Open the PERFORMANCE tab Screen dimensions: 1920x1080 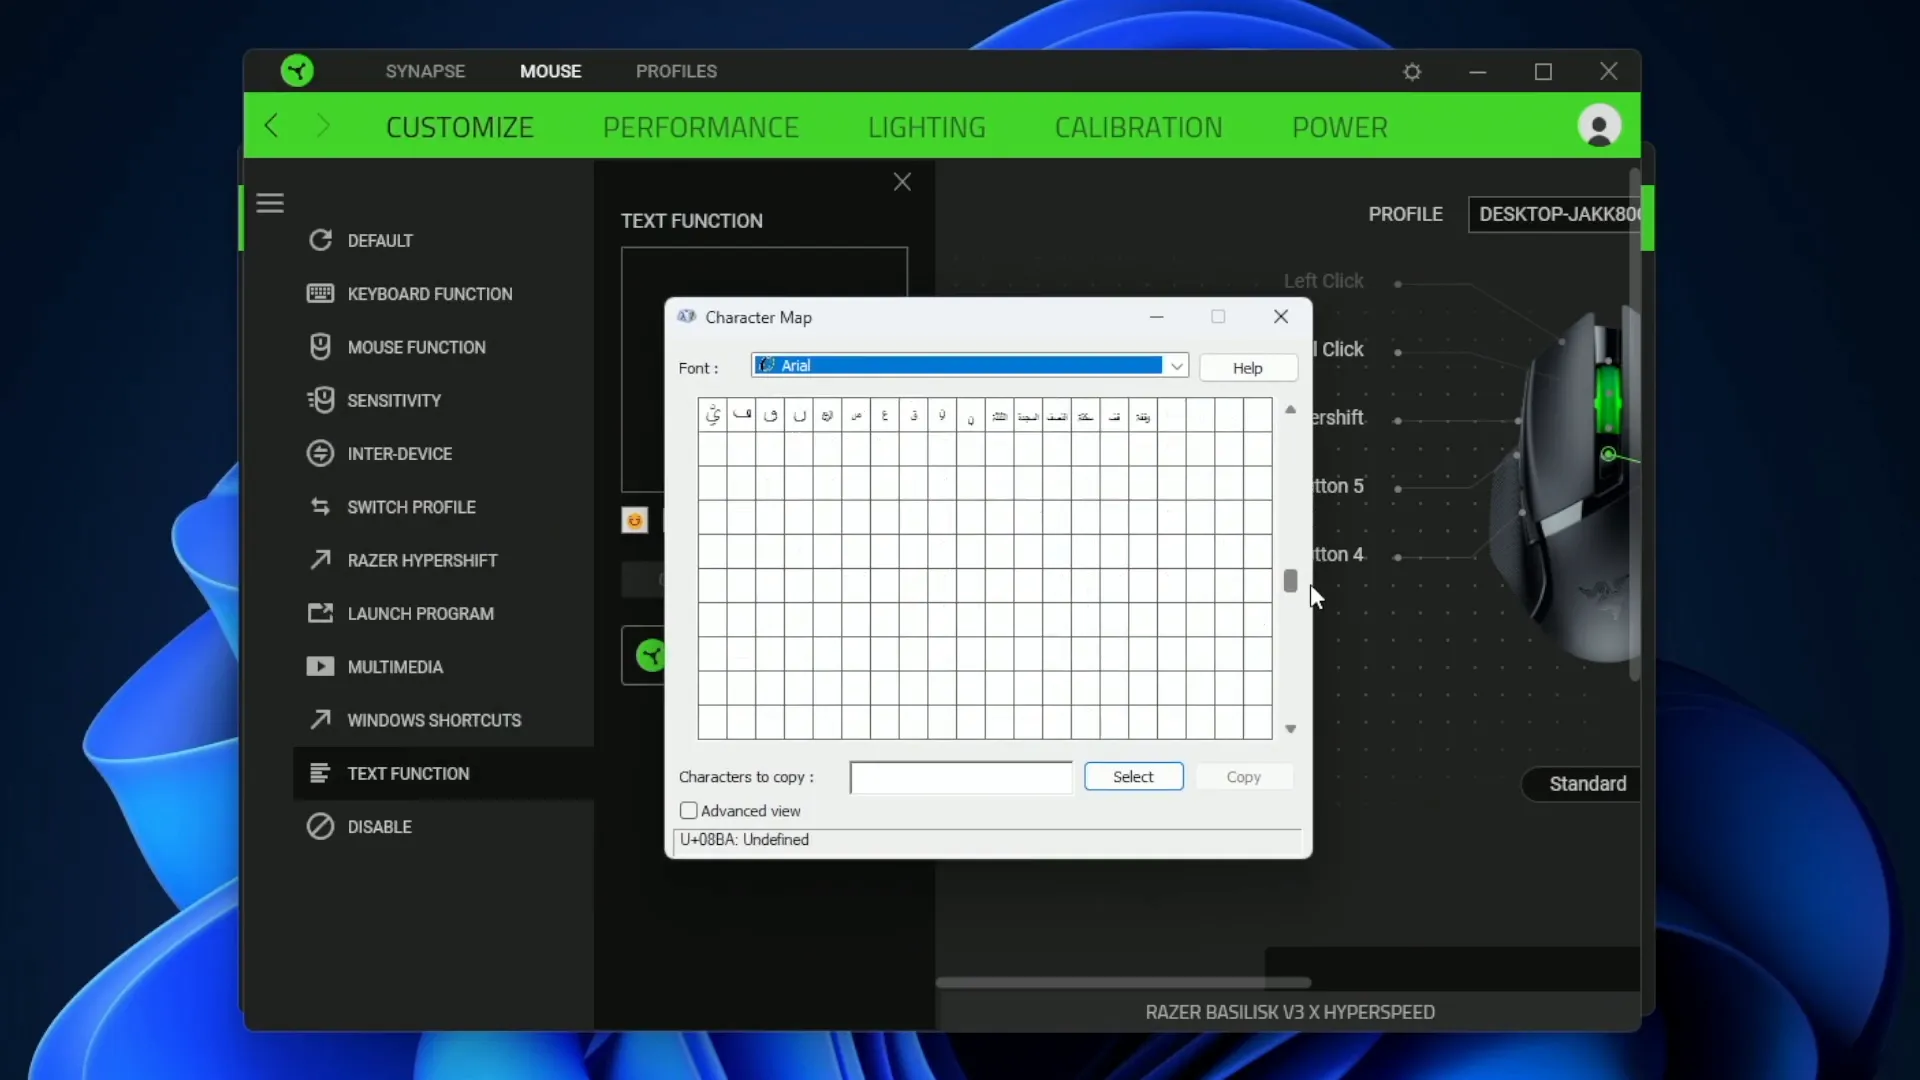pyautogui.click(x=700, y=127)
